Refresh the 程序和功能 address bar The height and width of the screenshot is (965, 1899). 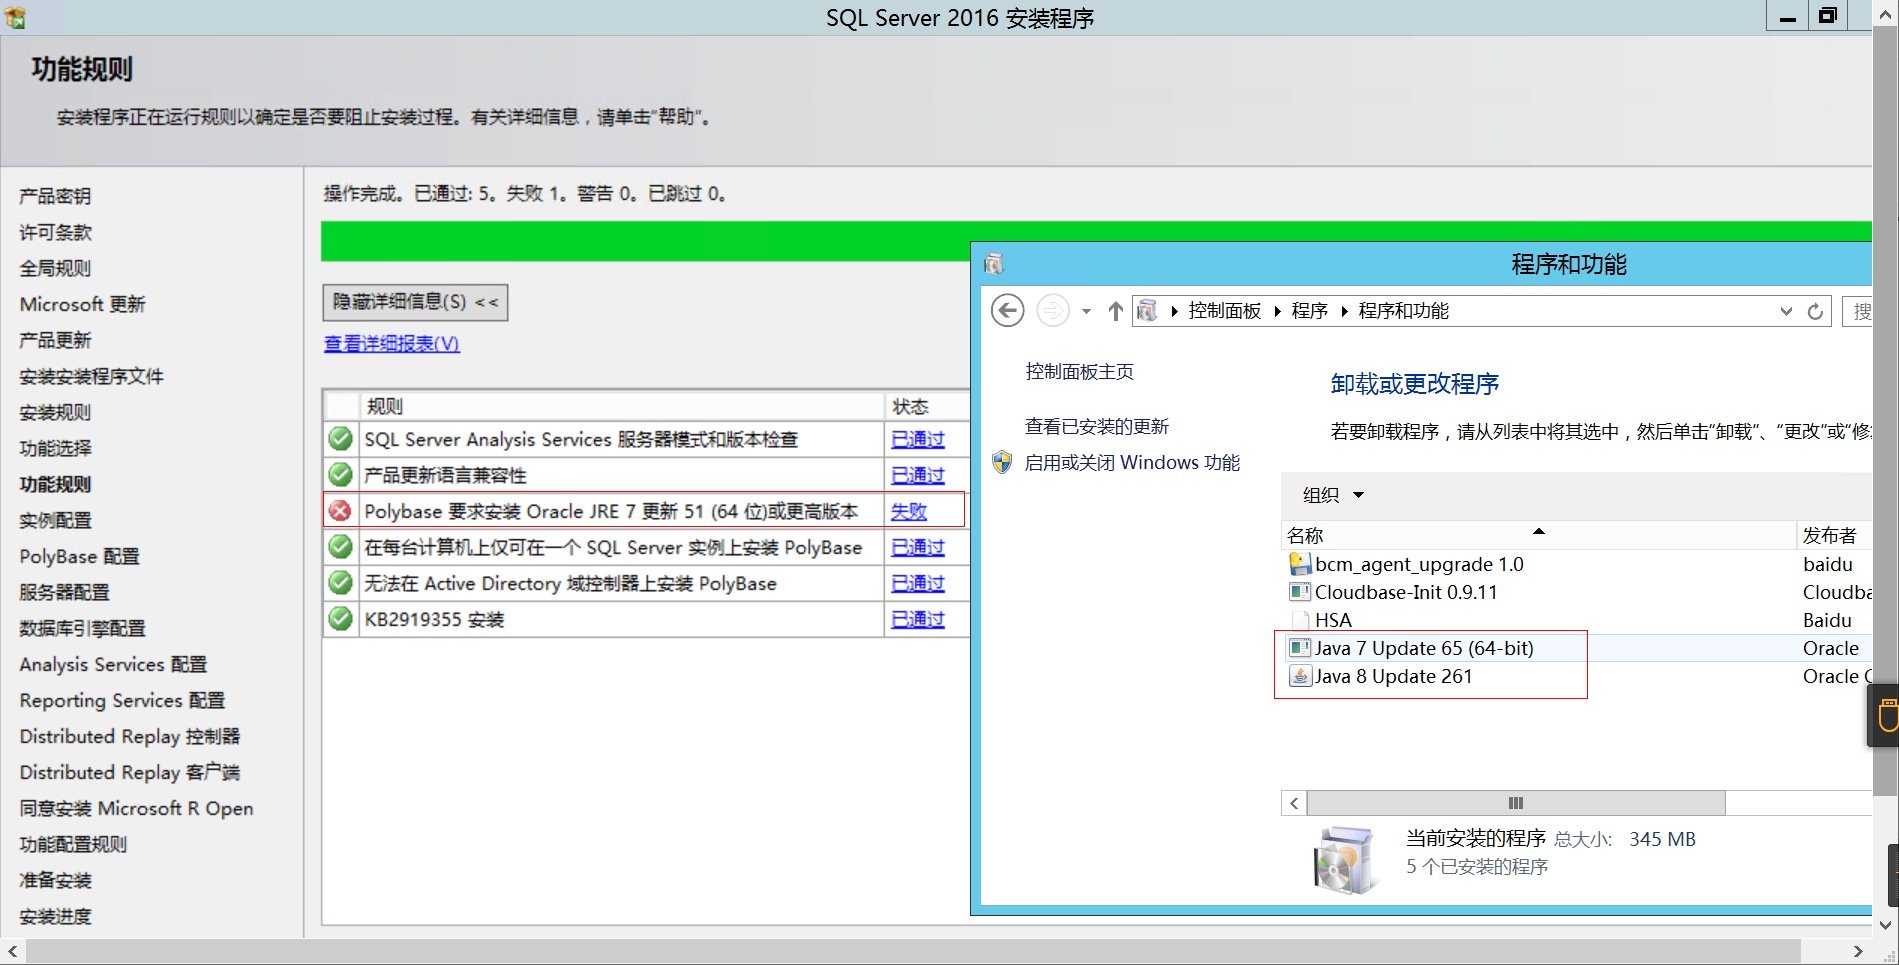(1815, 311)
